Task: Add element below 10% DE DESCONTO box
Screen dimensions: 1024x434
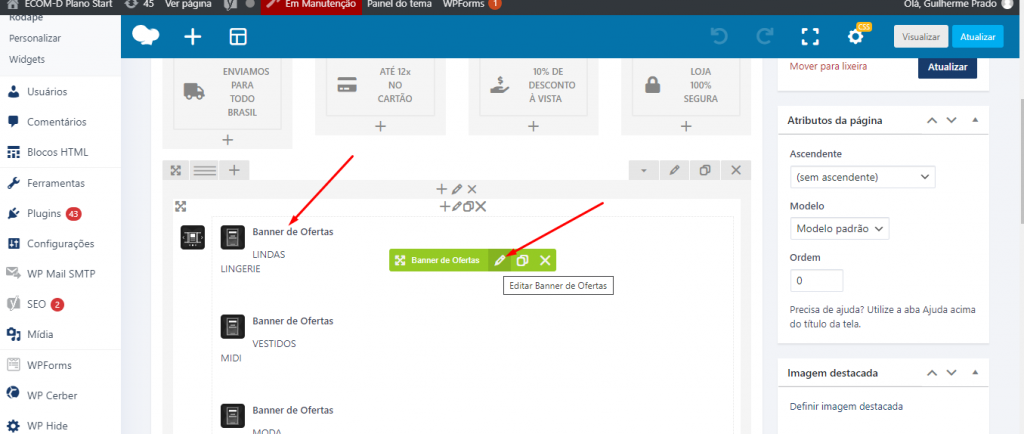Action: 534,126
